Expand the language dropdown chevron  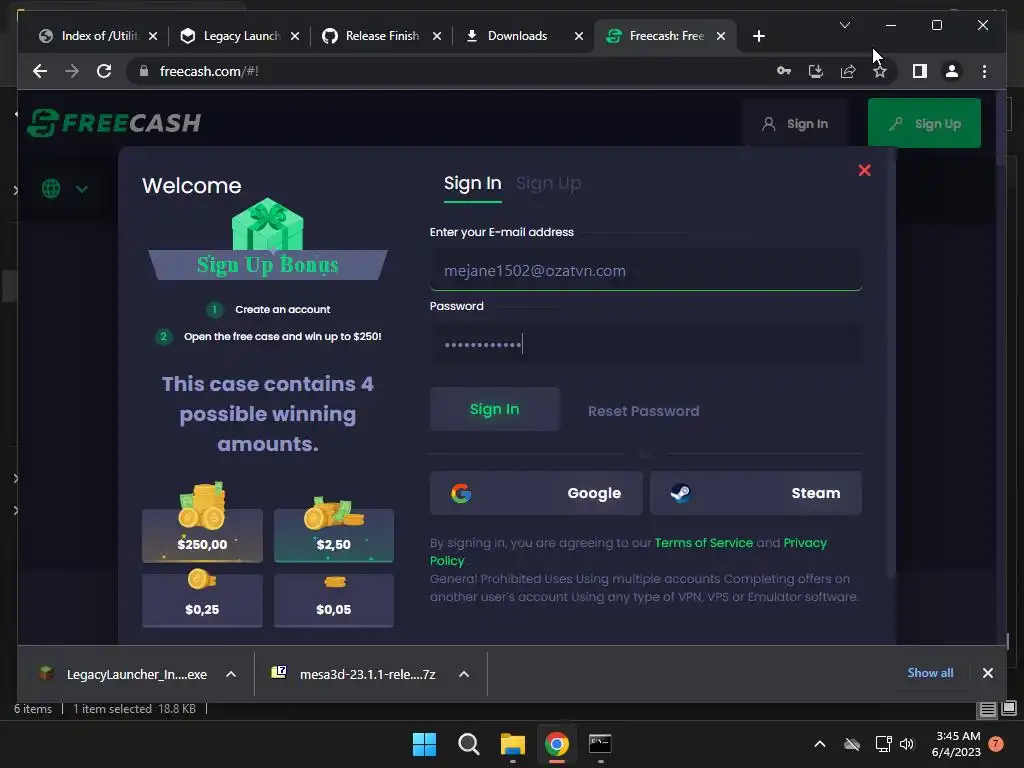click(82, 189)
